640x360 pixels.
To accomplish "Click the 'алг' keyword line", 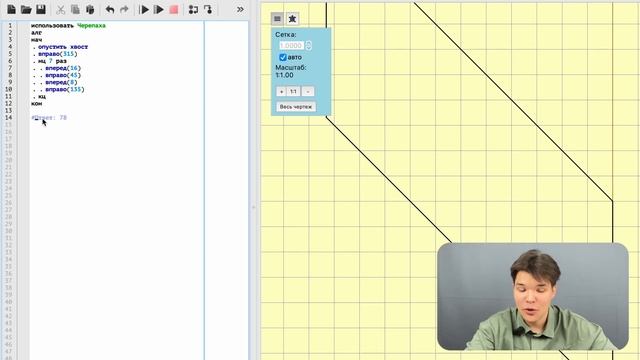I will (x=37, y=33).
